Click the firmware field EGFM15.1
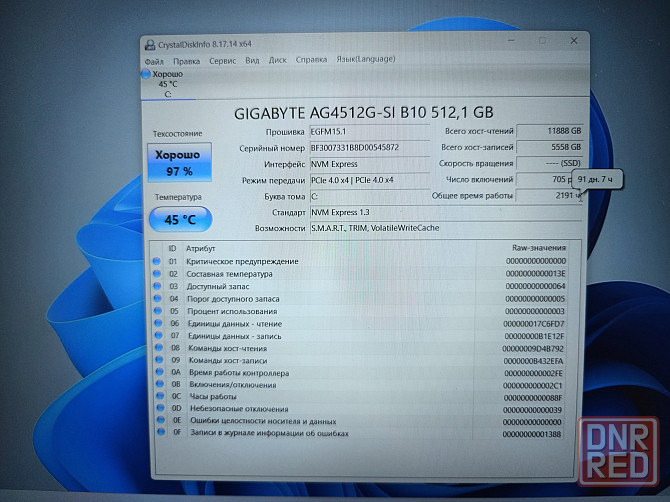 tap(370, 132)
